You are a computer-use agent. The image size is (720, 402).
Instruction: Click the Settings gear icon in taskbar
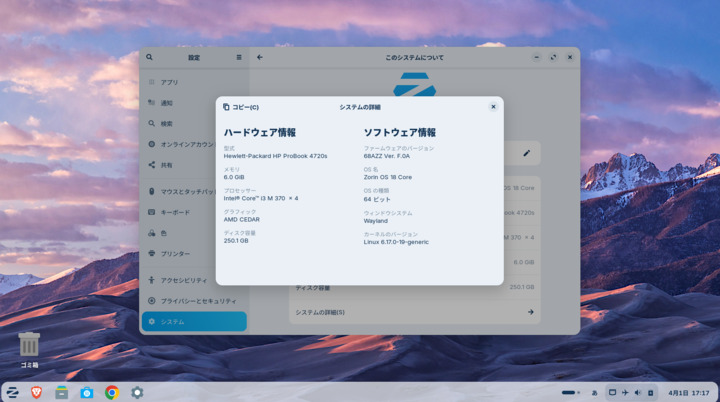tap(137, 392)
